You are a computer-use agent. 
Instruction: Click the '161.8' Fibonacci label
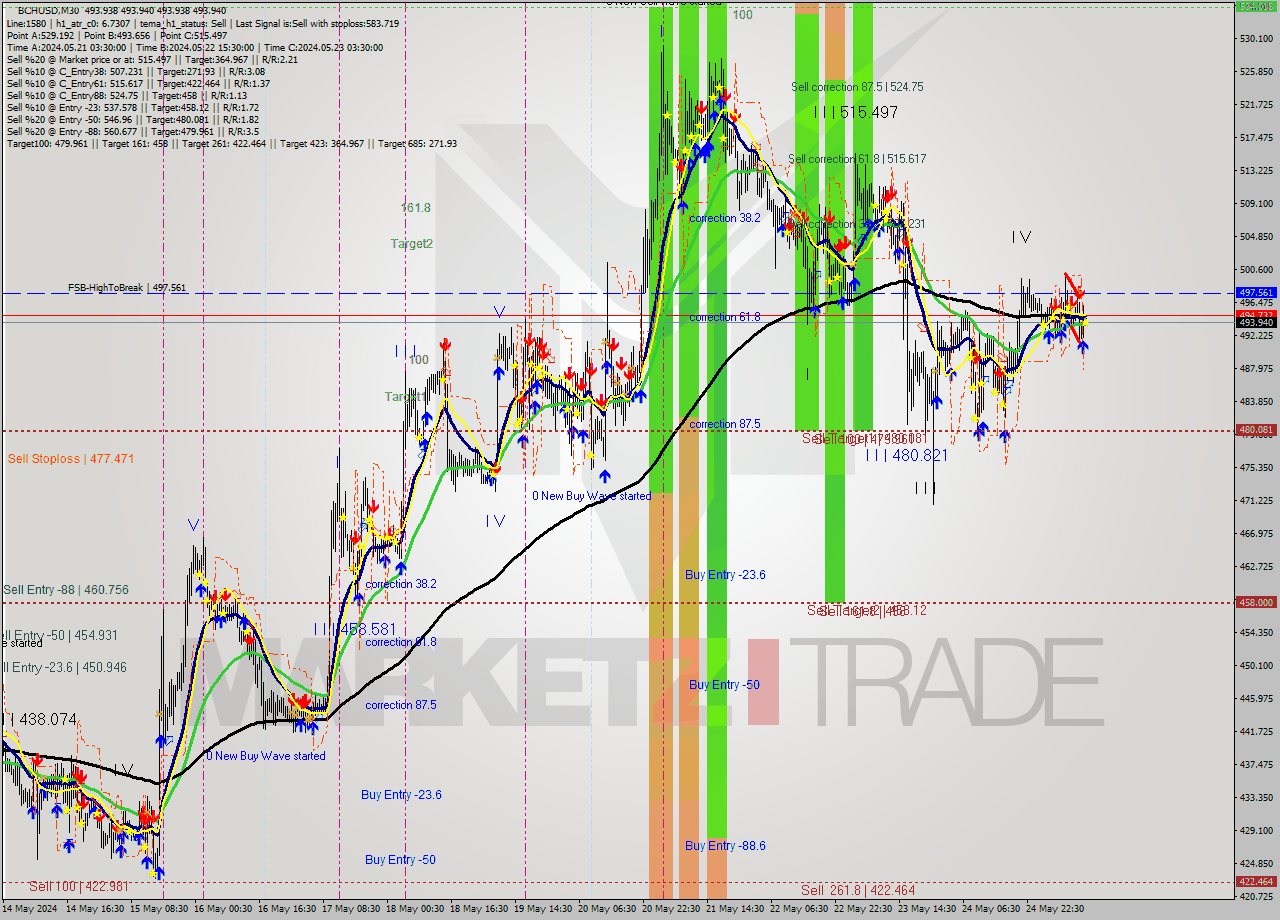416,208
